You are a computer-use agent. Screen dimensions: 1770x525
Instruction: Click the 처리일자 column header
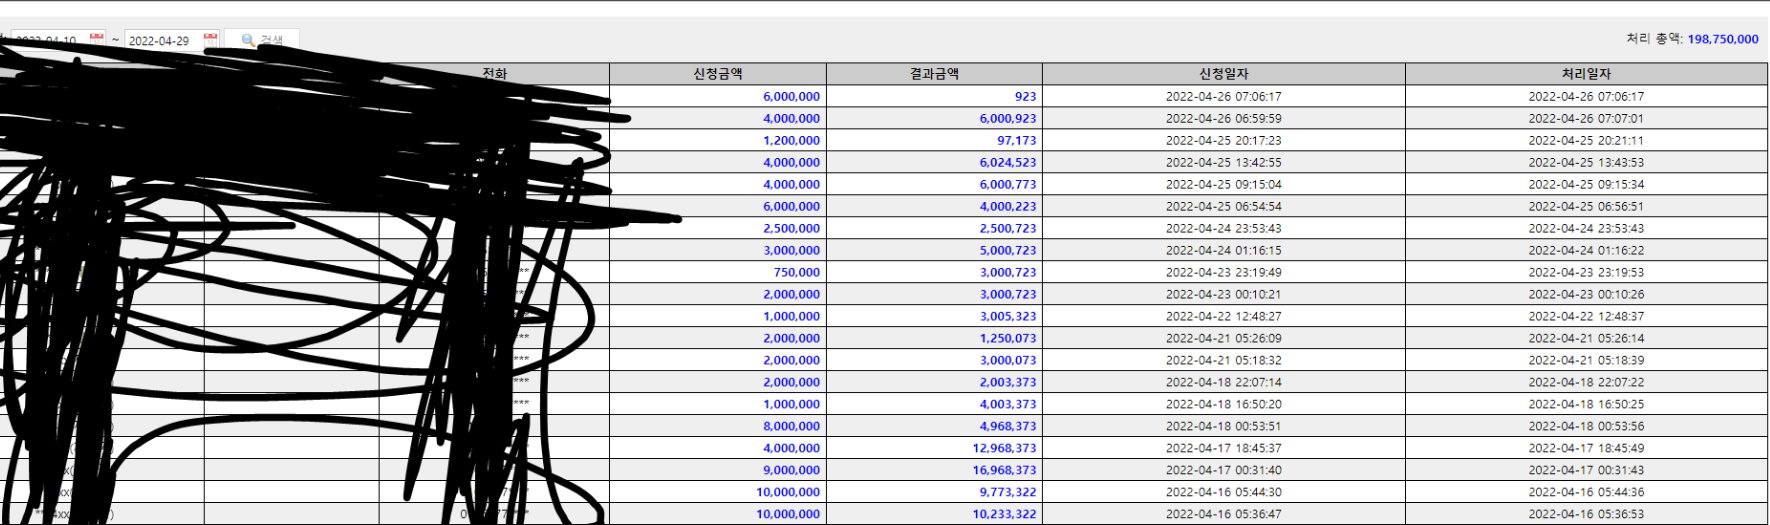click(1586, 74)
